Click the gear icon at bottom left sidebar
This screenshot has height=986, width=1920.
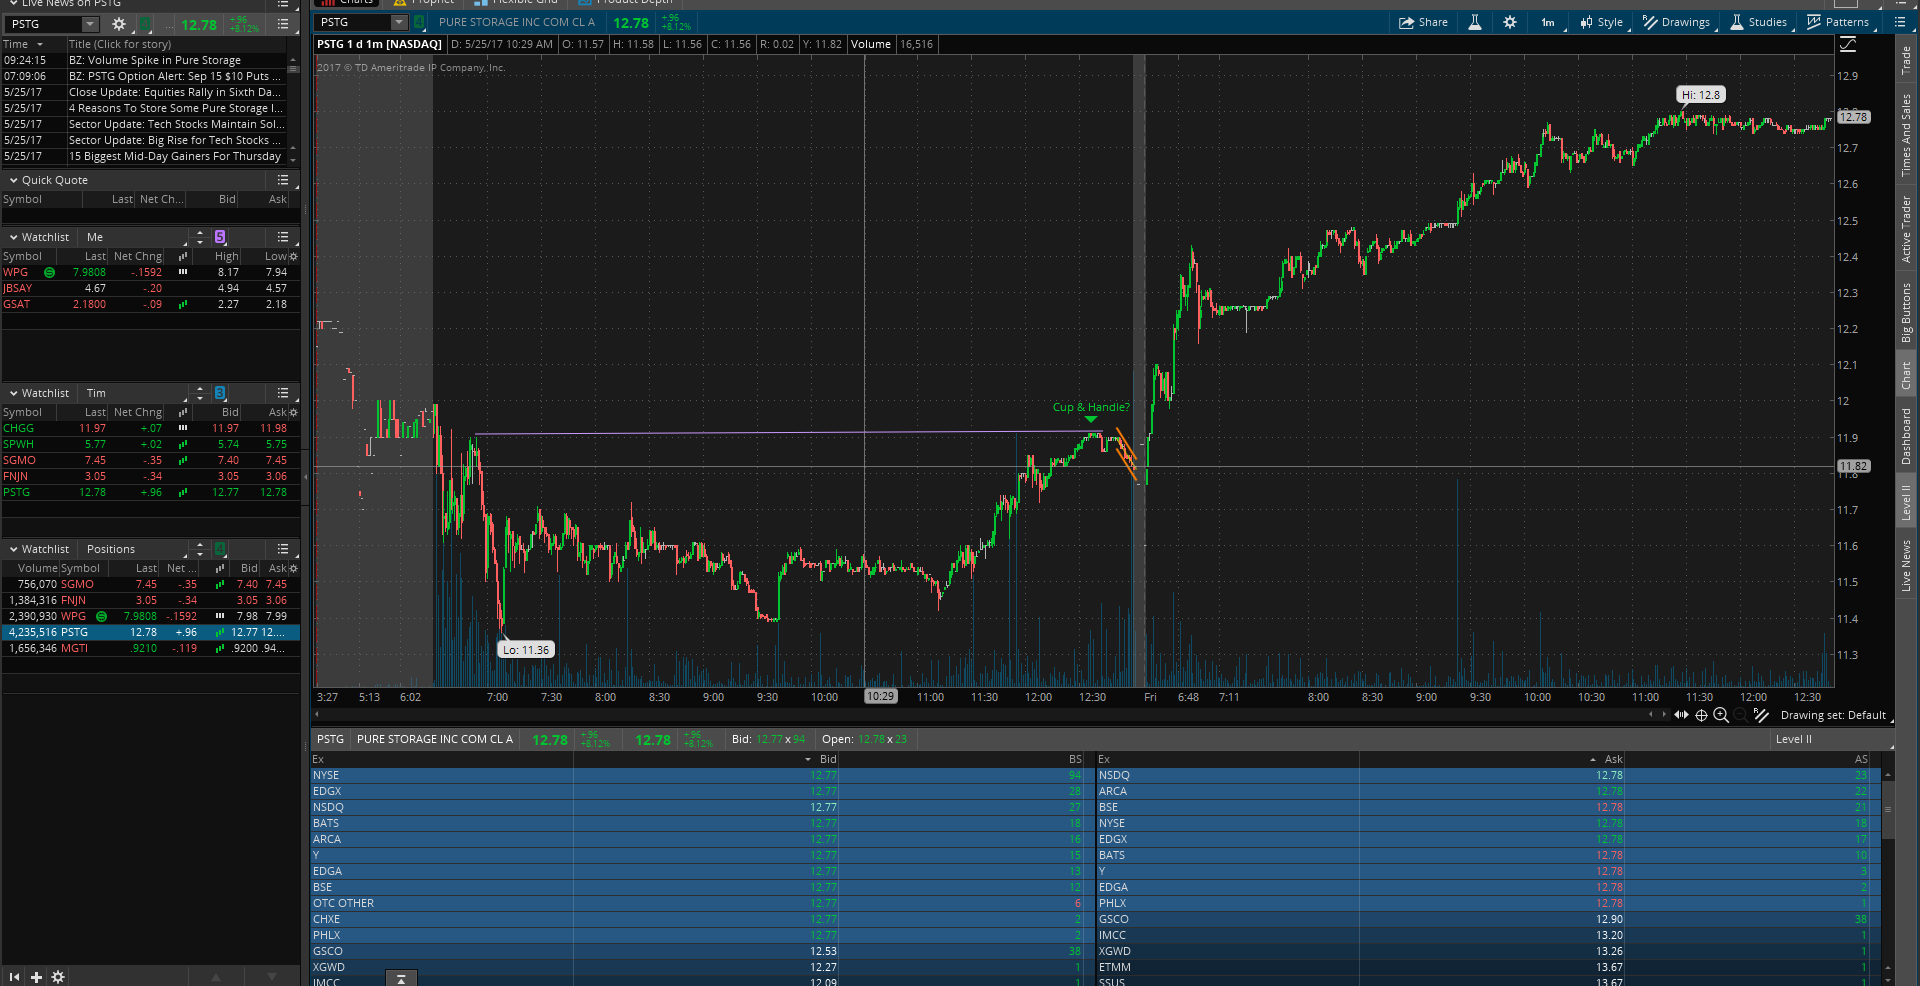pos(58,977)
